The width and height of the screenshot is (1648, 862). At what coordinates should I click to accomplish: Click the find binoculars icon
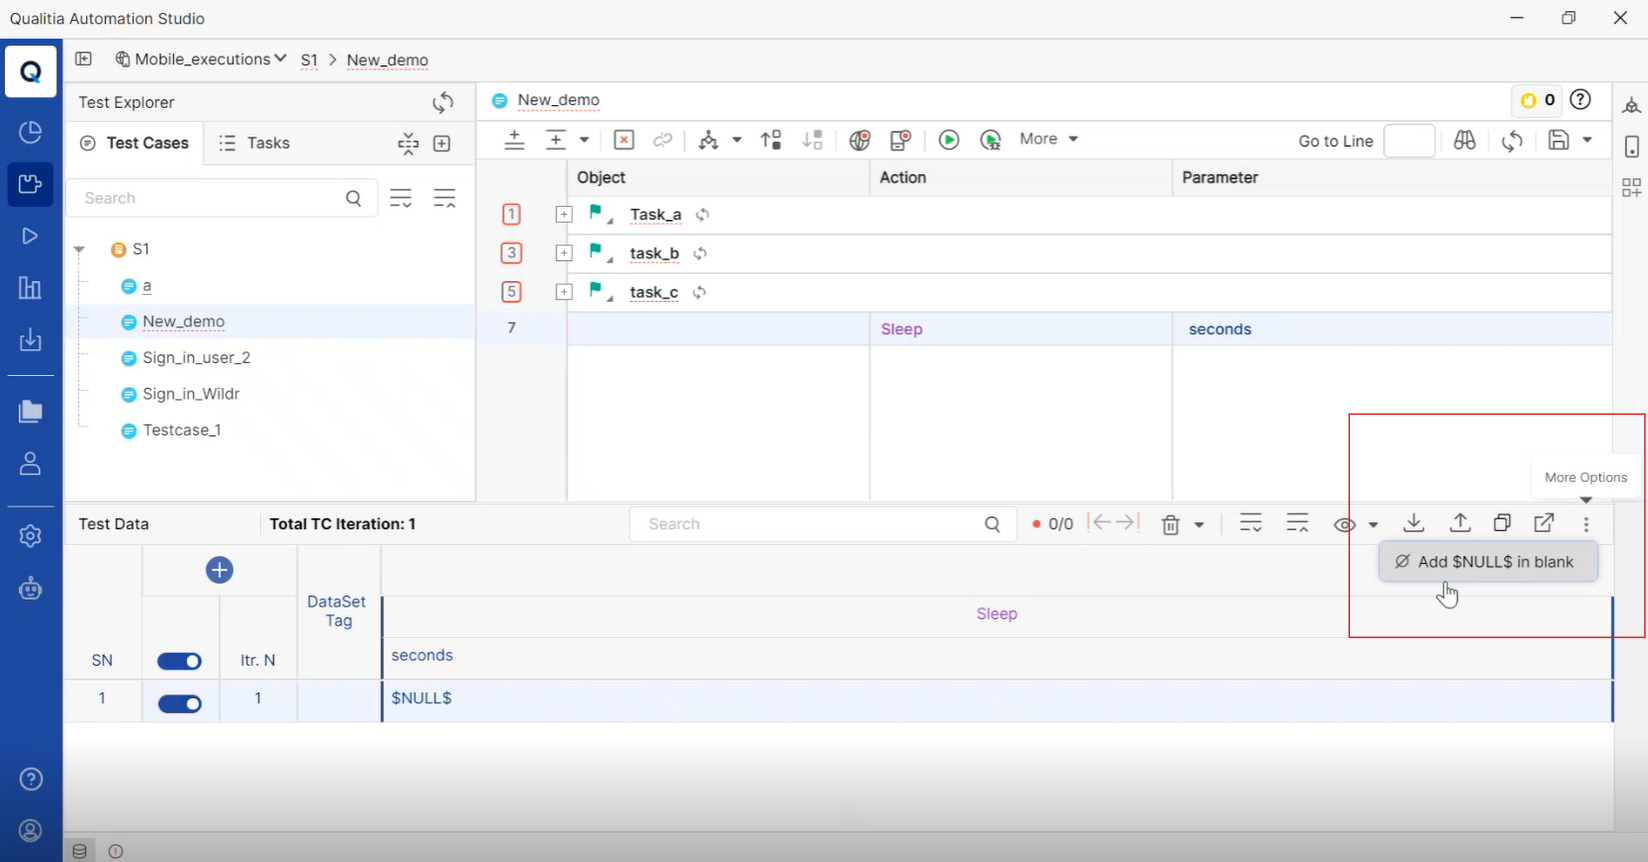1465,141
